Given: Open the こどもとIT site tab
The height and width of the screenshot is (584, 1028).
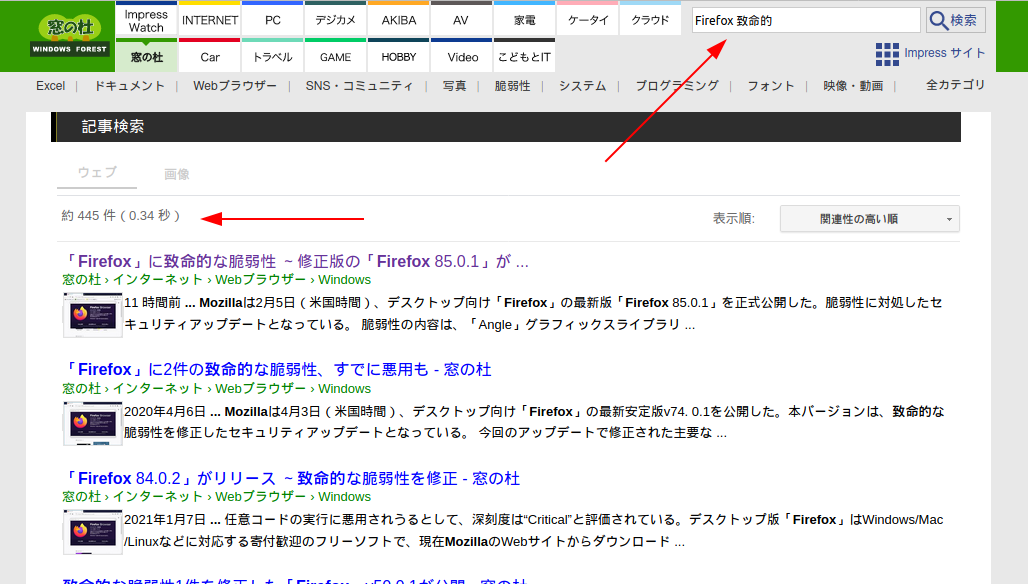Looking at the screenshot, I should click(x=524, y=57).
